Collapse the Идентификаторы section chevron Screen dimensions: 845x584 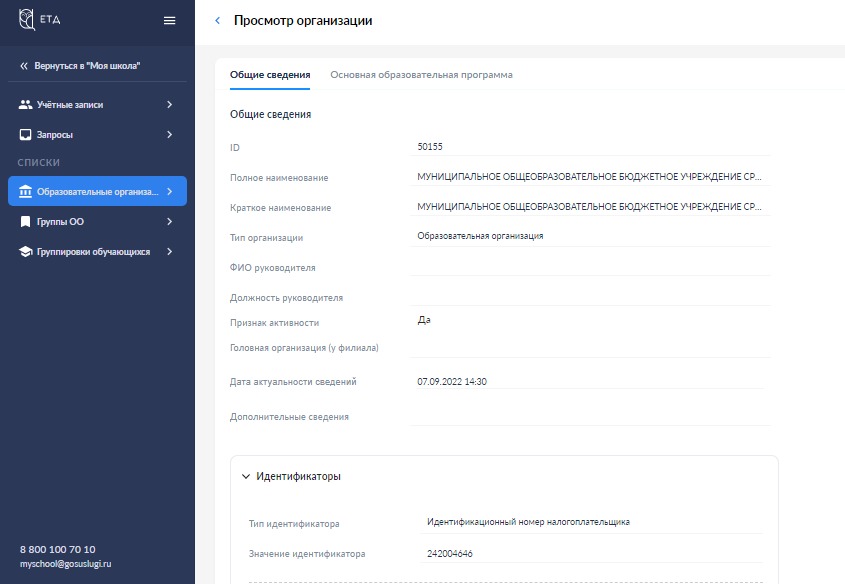coord(246,476)
